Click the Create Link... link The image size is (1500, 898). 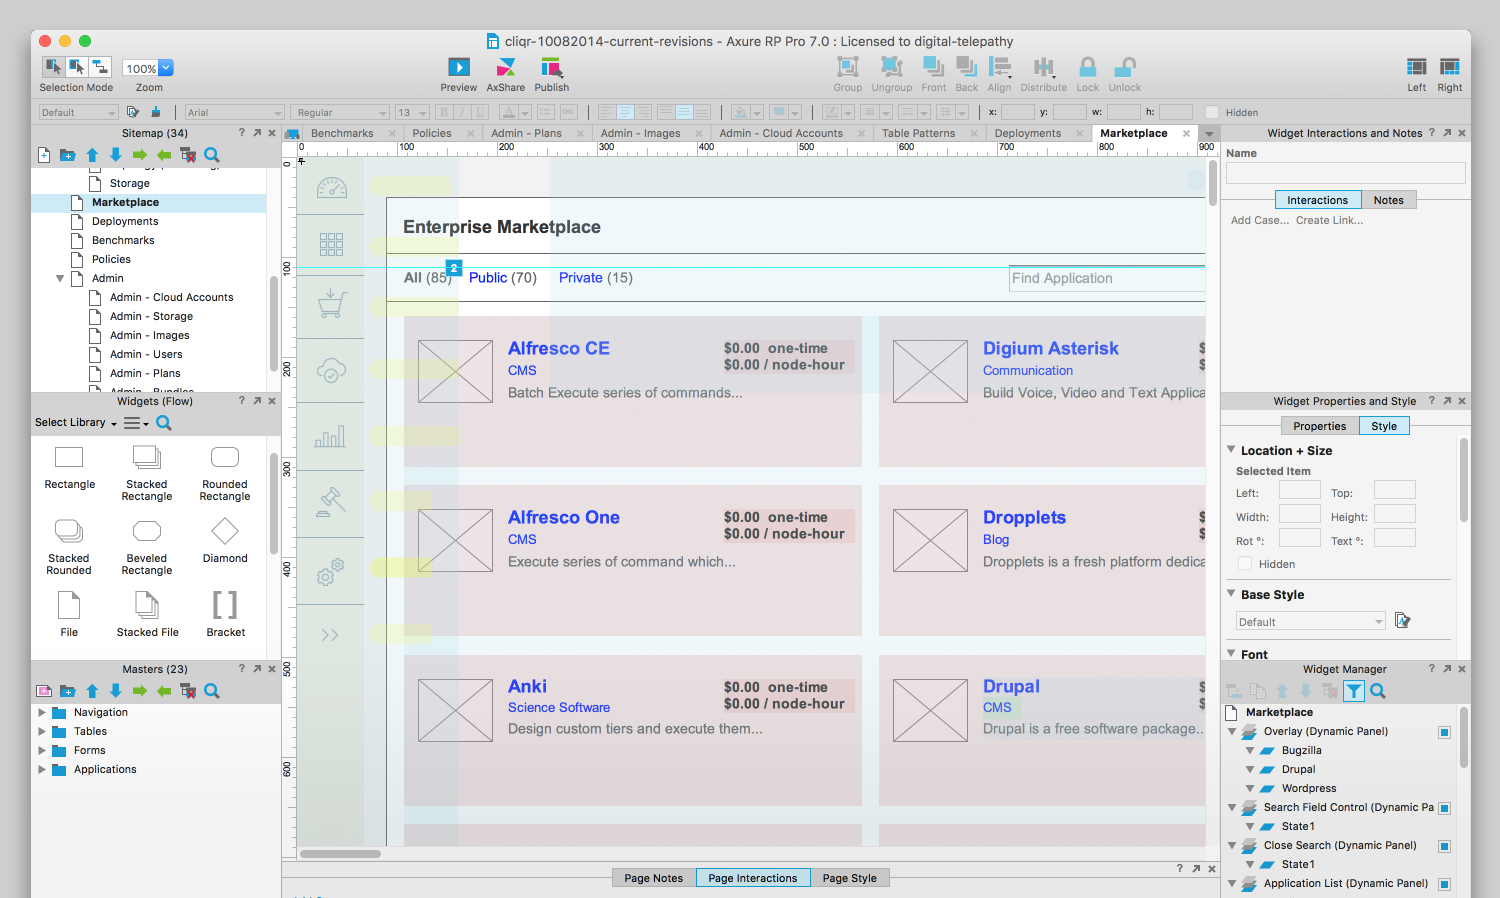pos(1329,220)
